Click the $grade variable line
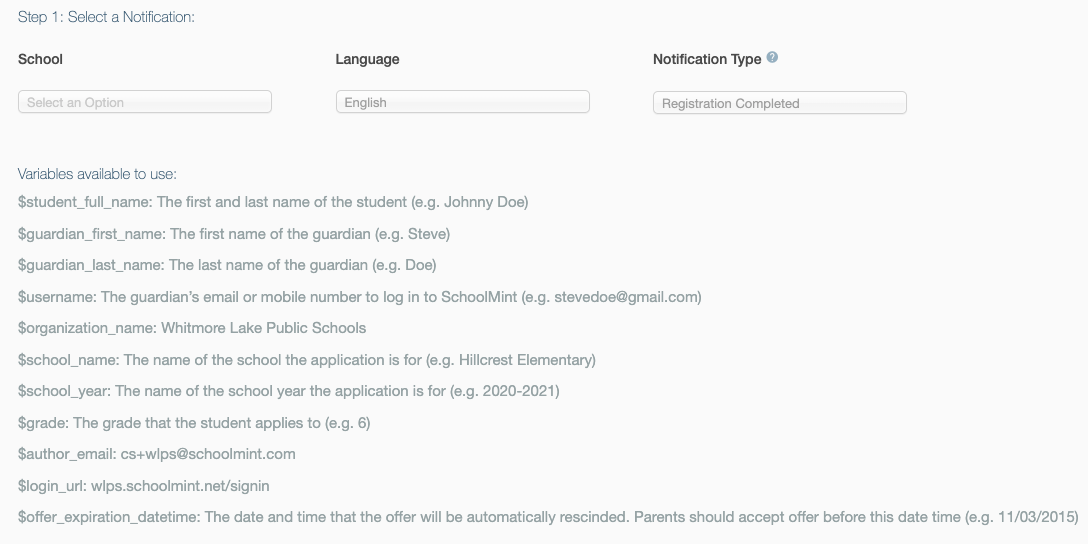 [194, 423]
